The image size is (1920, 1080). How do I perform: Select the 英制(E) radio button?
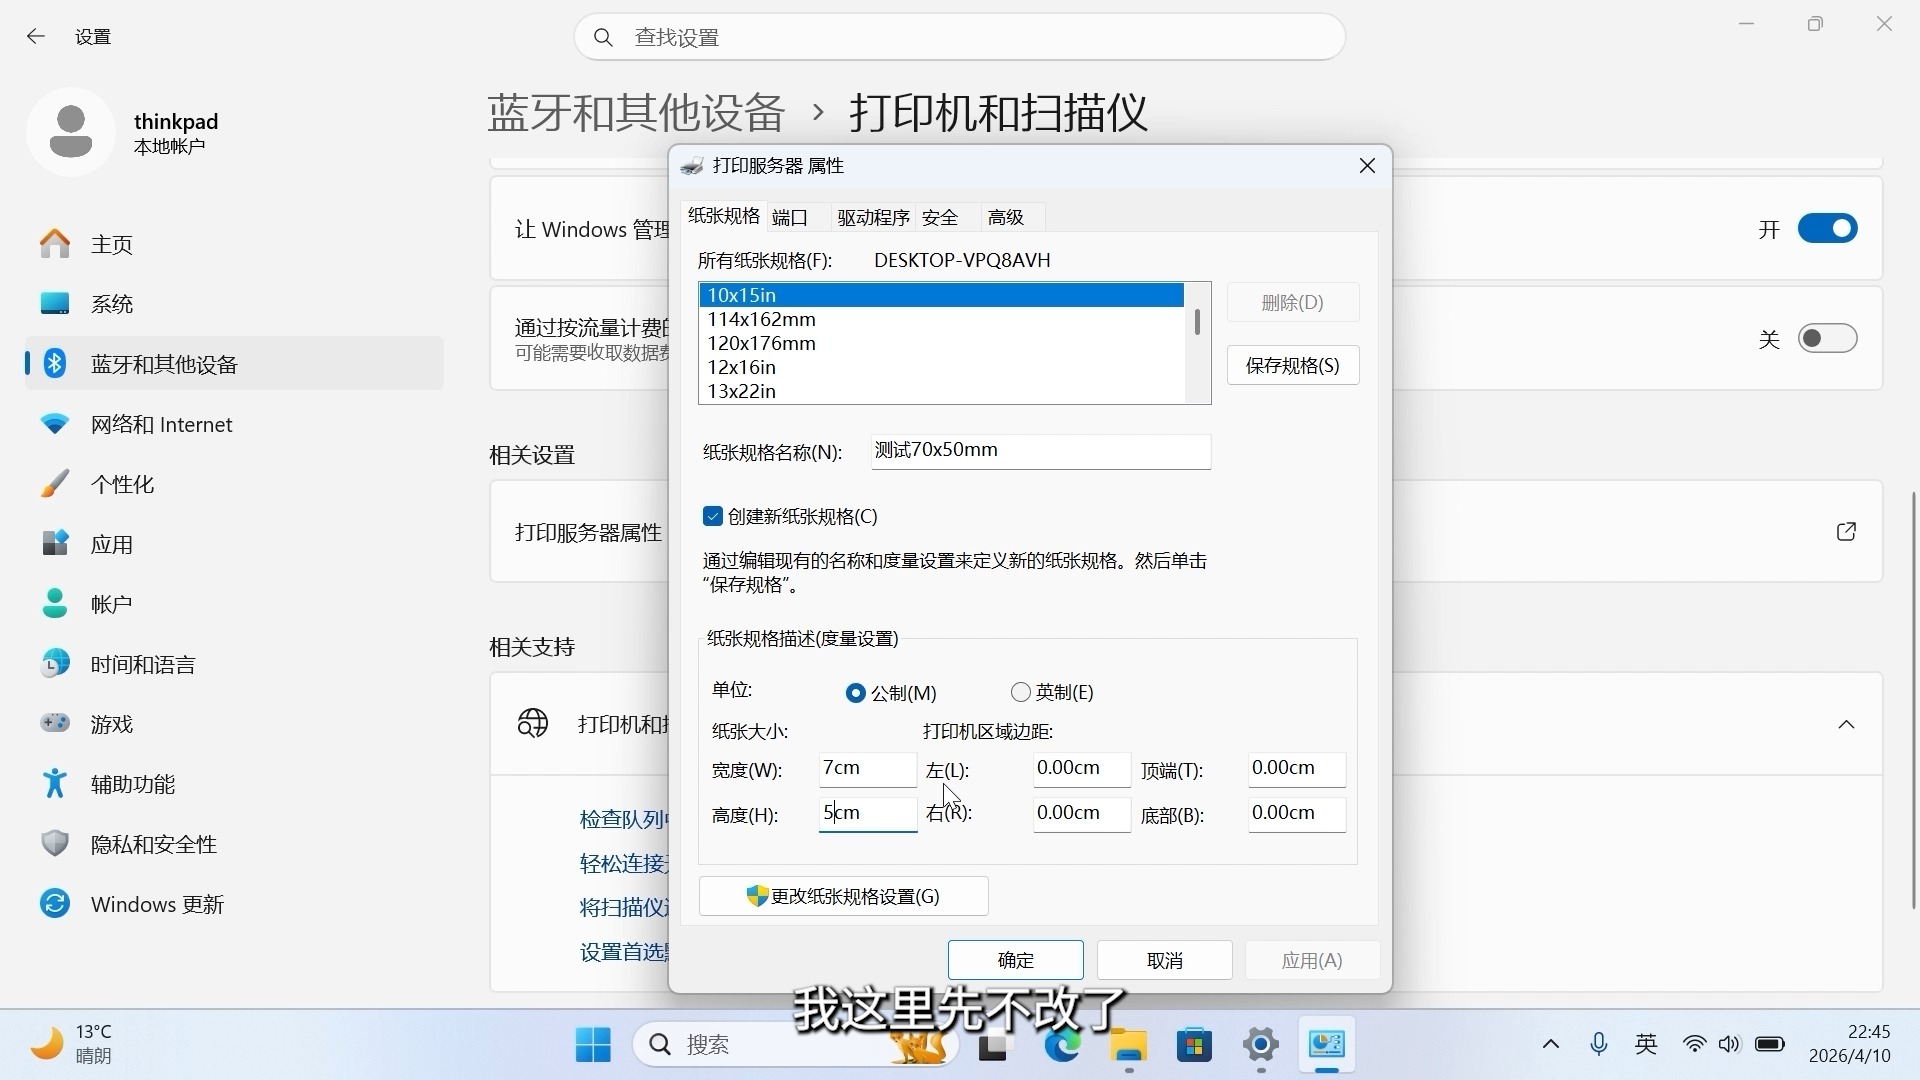(x=1020, y=692)
